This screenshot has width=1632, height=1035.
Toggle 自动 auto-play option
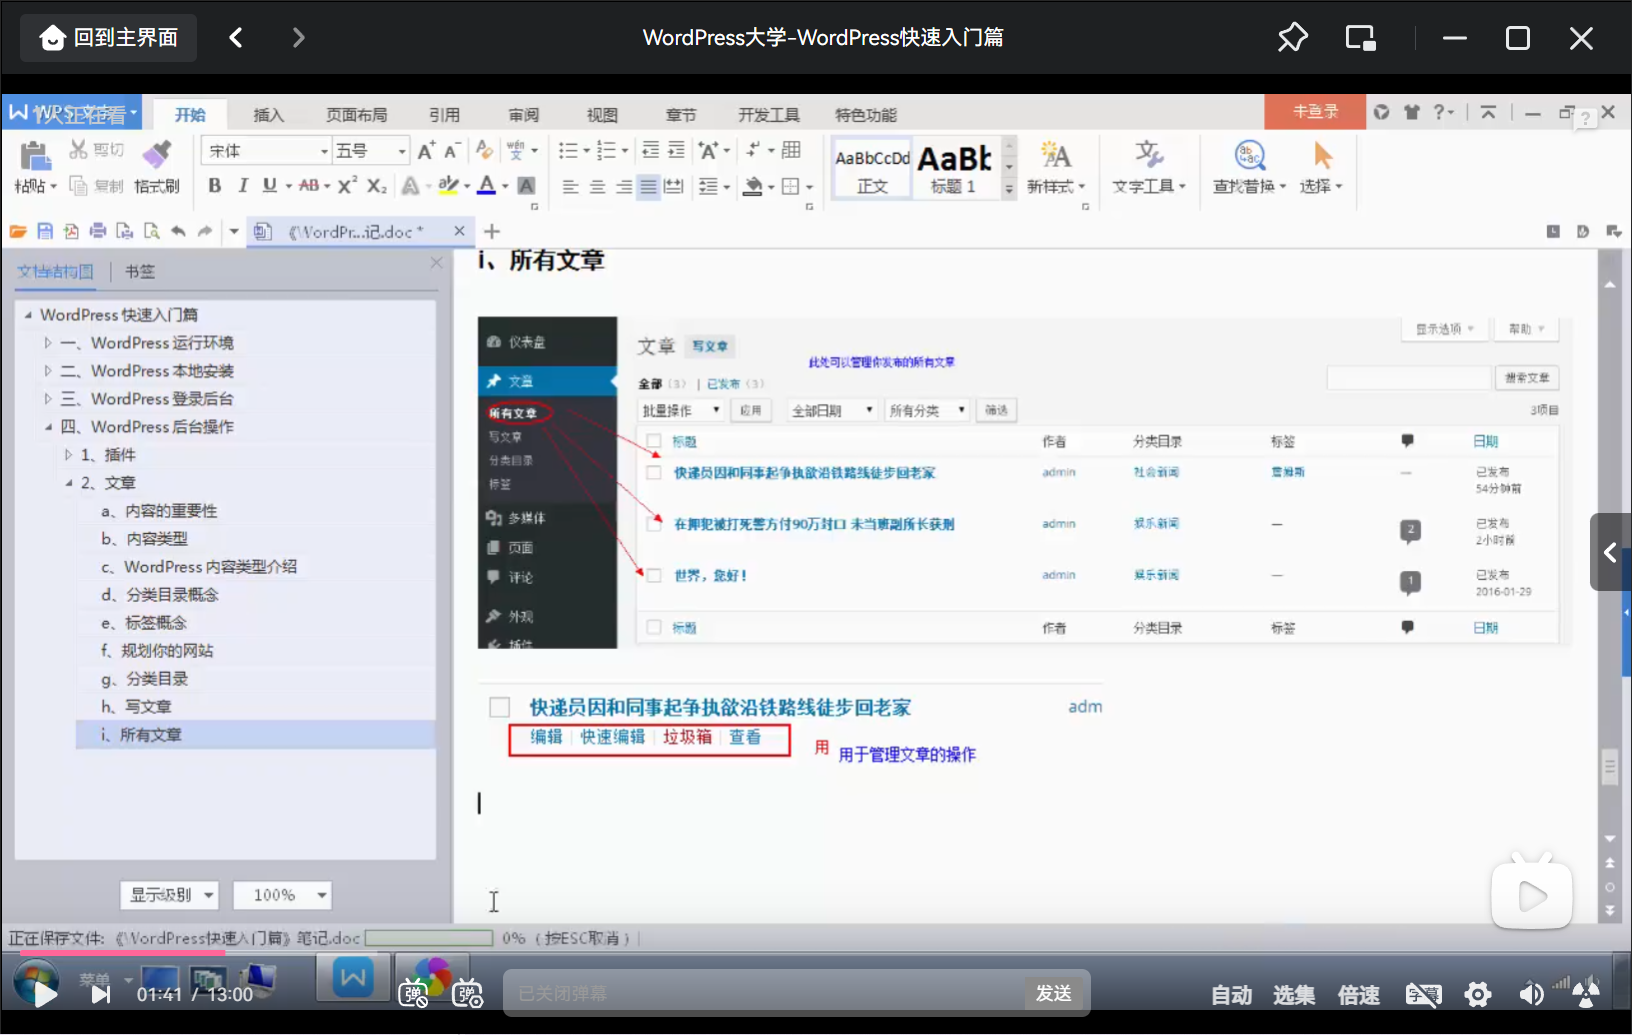1231,995
